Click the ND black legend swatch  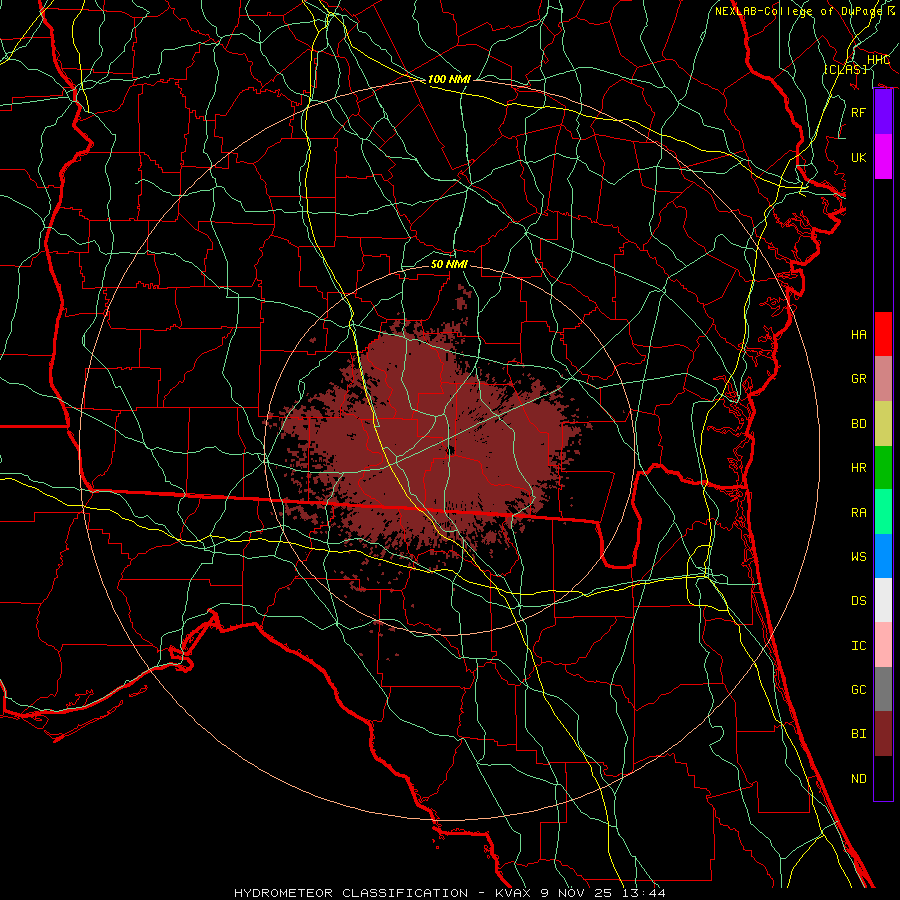coord(883,778)
